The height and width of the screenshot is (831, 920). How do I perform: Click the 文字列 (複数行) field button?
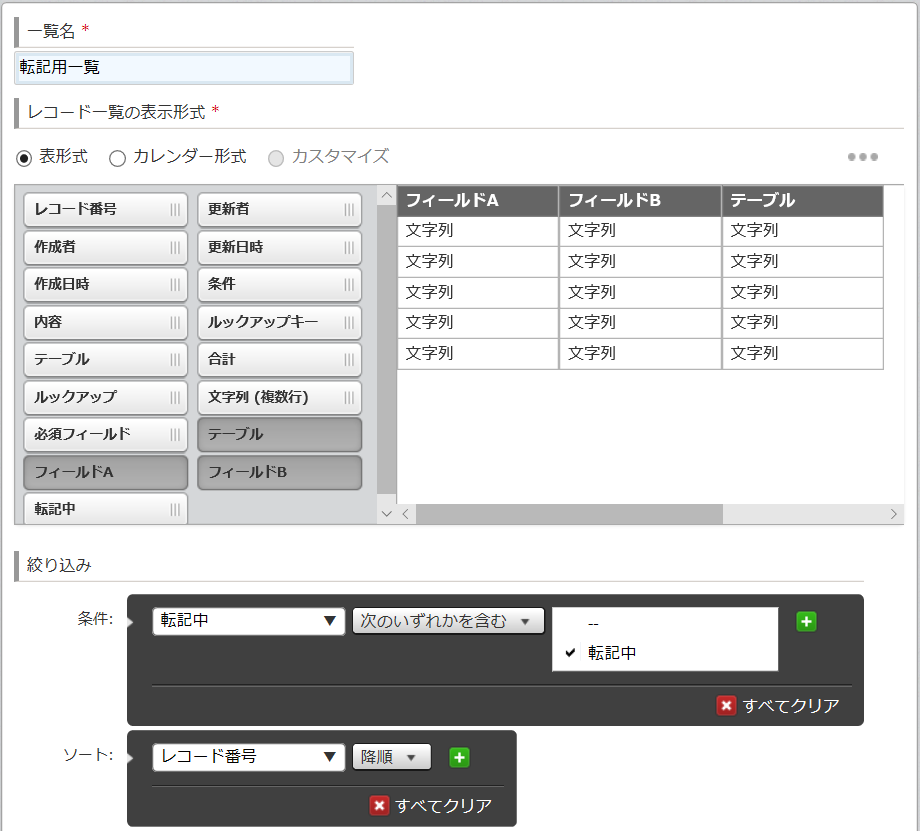279,398
